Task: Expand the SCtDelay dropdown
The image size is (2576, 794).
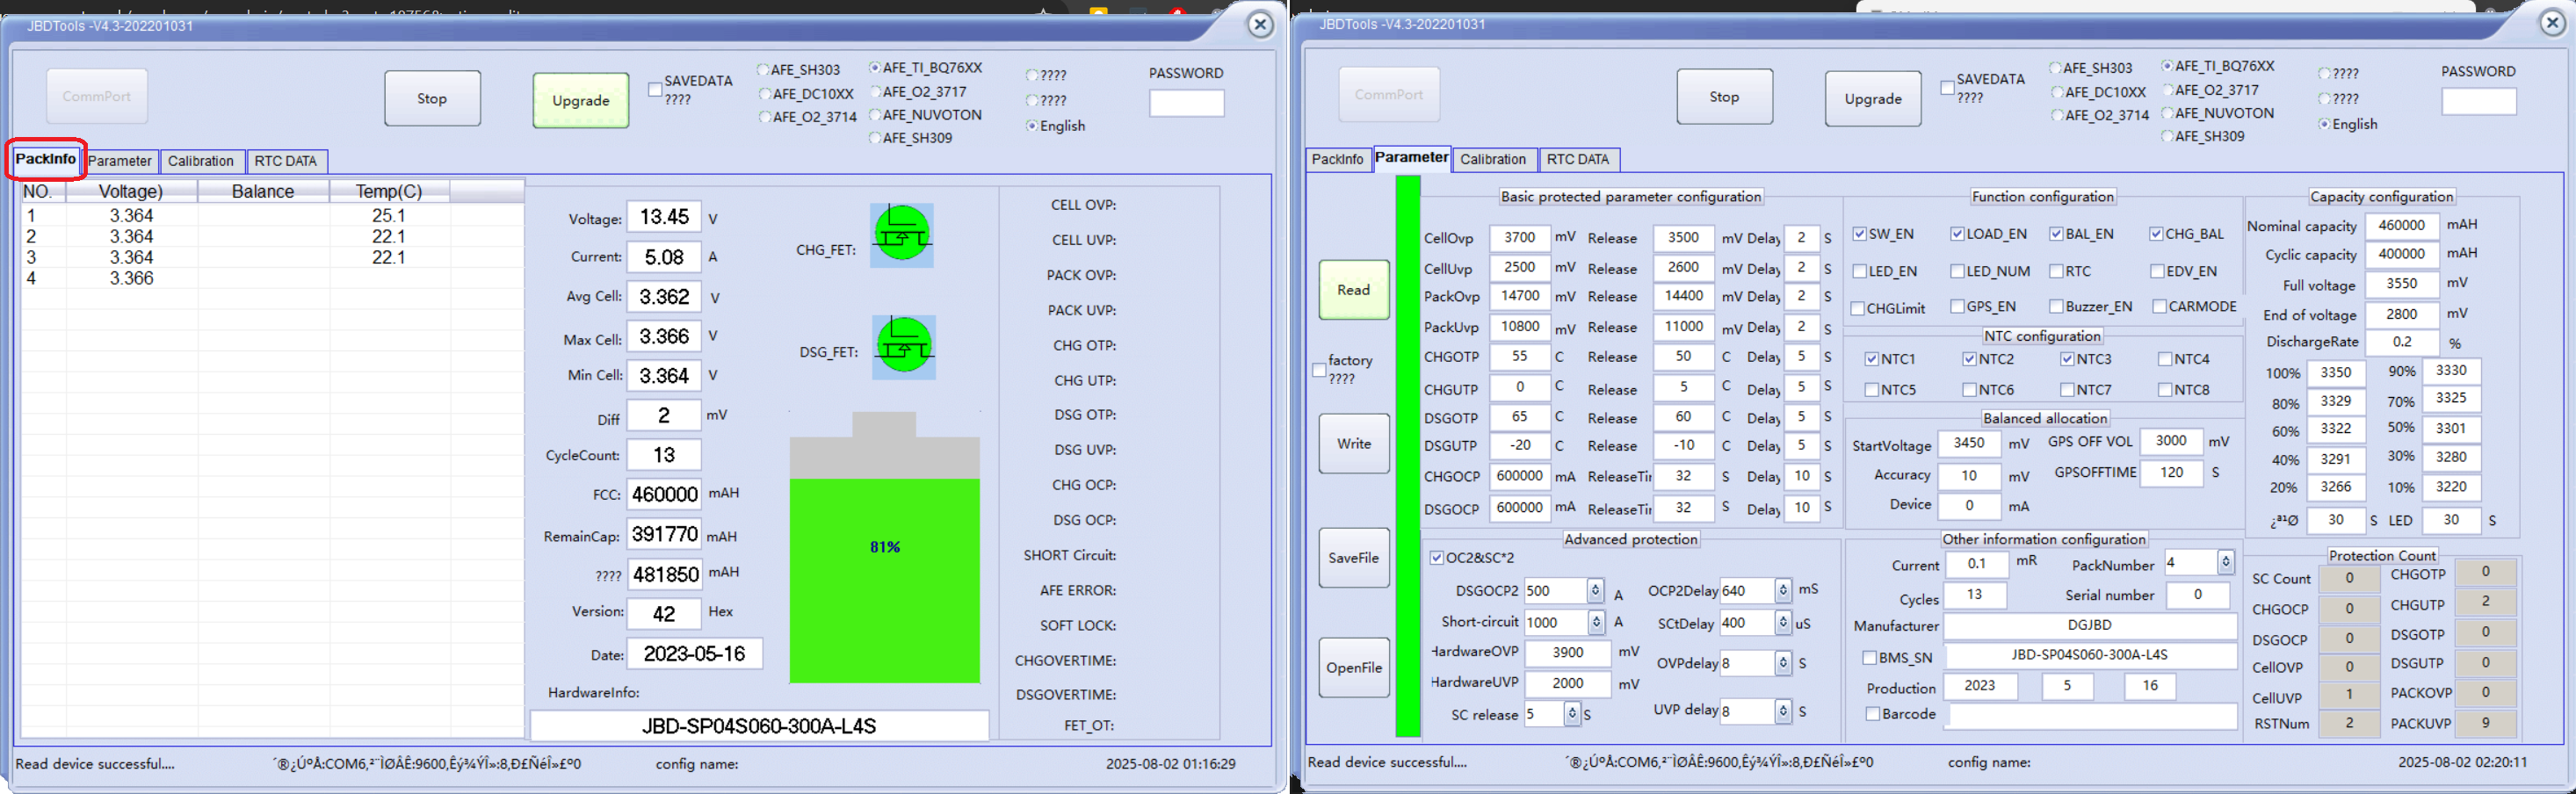Action: (1782, 623)
